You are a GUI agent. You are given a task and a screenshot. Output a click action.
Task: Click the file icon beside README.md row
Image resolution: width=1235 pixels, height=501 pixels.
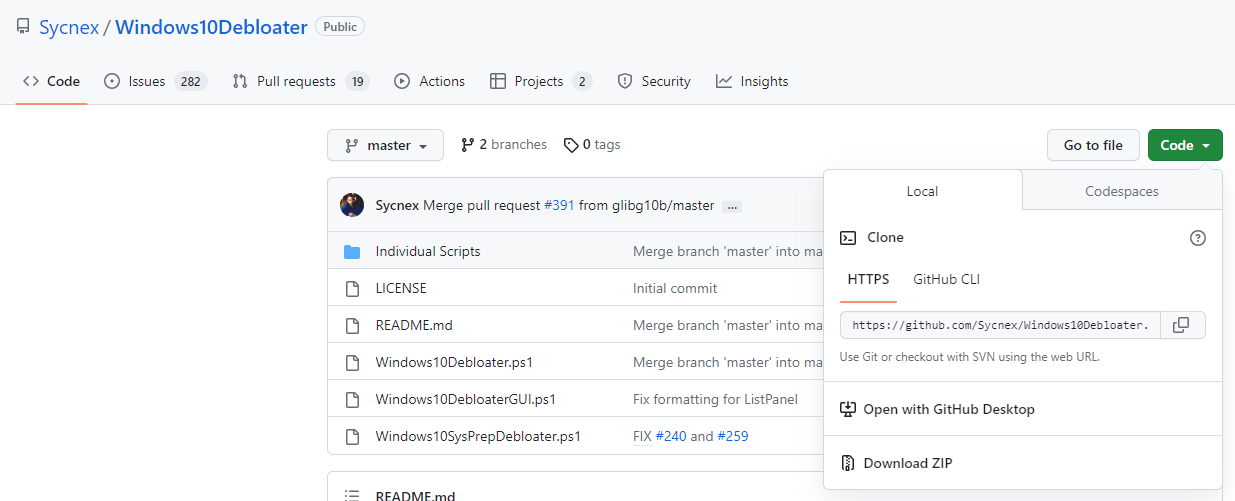point(352,325)
